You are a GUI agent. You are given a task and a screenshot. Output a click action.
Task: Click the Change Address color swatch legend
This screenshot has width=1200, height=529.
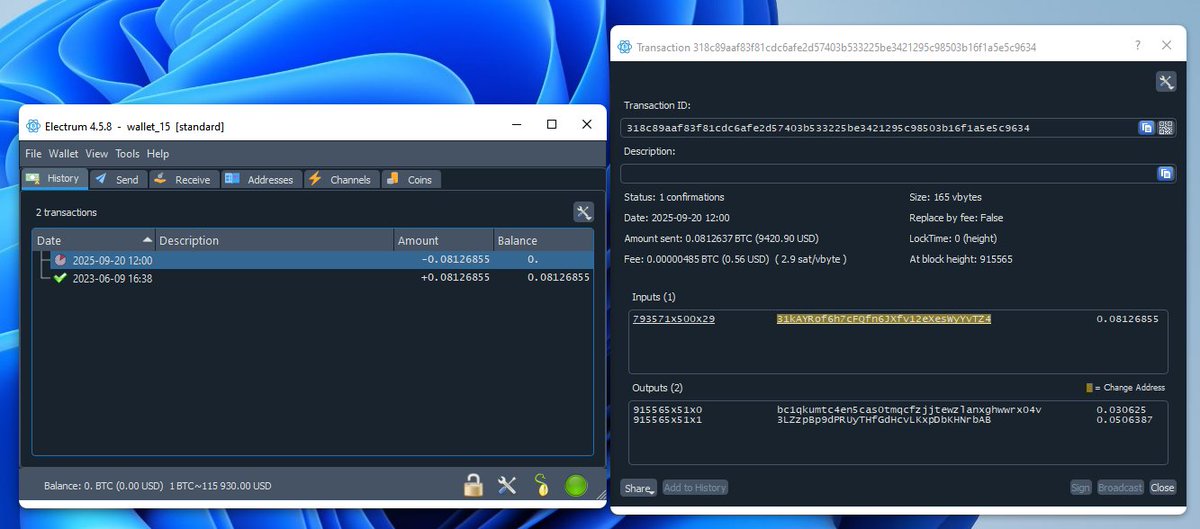click(x=1090, y=388)
